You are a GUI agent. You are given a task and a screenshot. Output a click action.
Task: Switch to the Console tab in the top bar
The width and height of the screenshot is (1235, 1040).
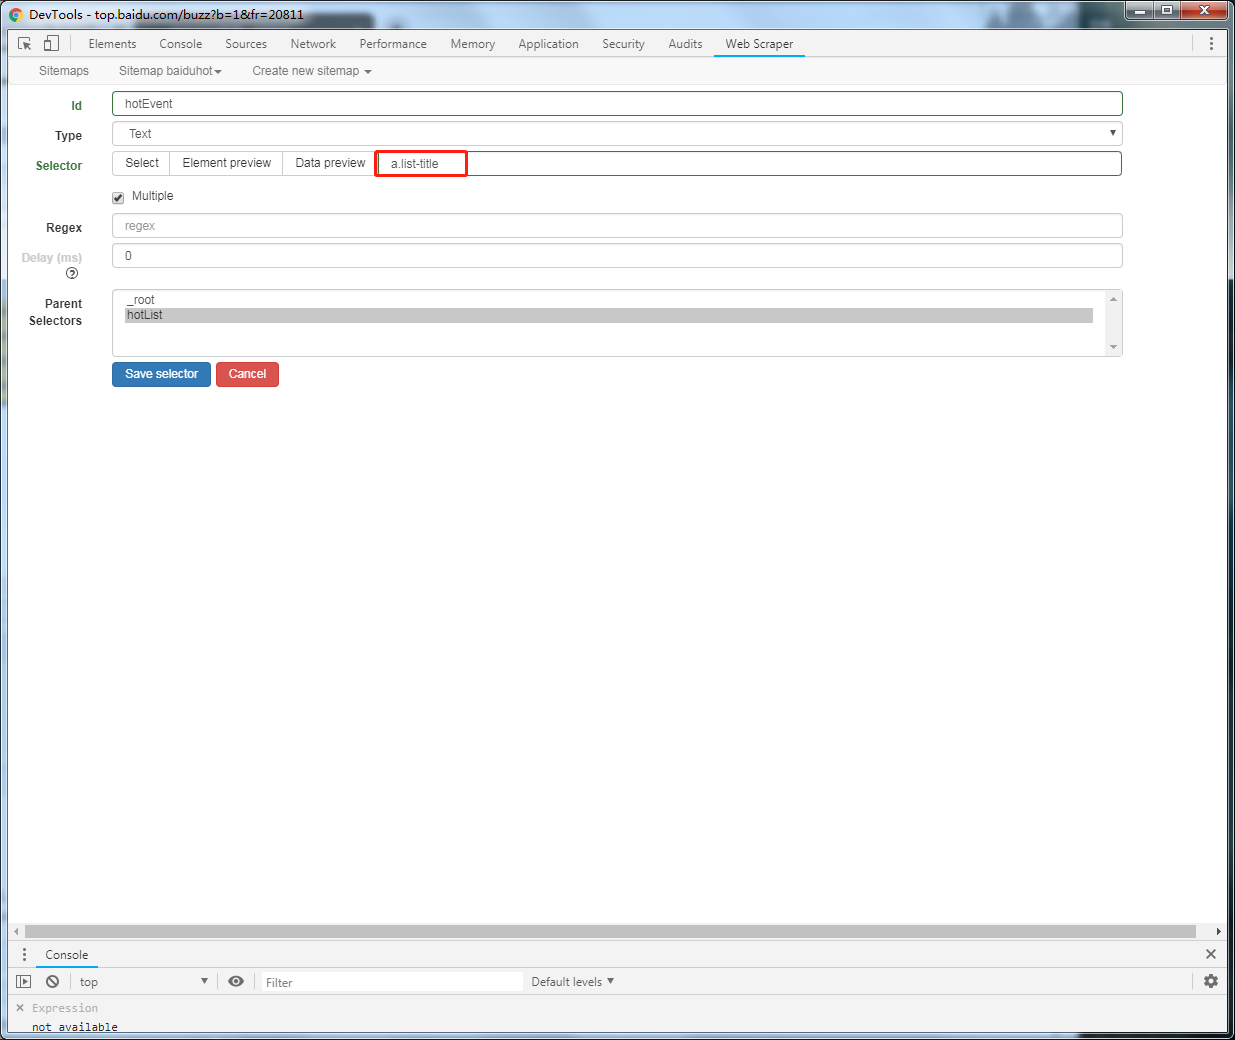tap(181, 44)
